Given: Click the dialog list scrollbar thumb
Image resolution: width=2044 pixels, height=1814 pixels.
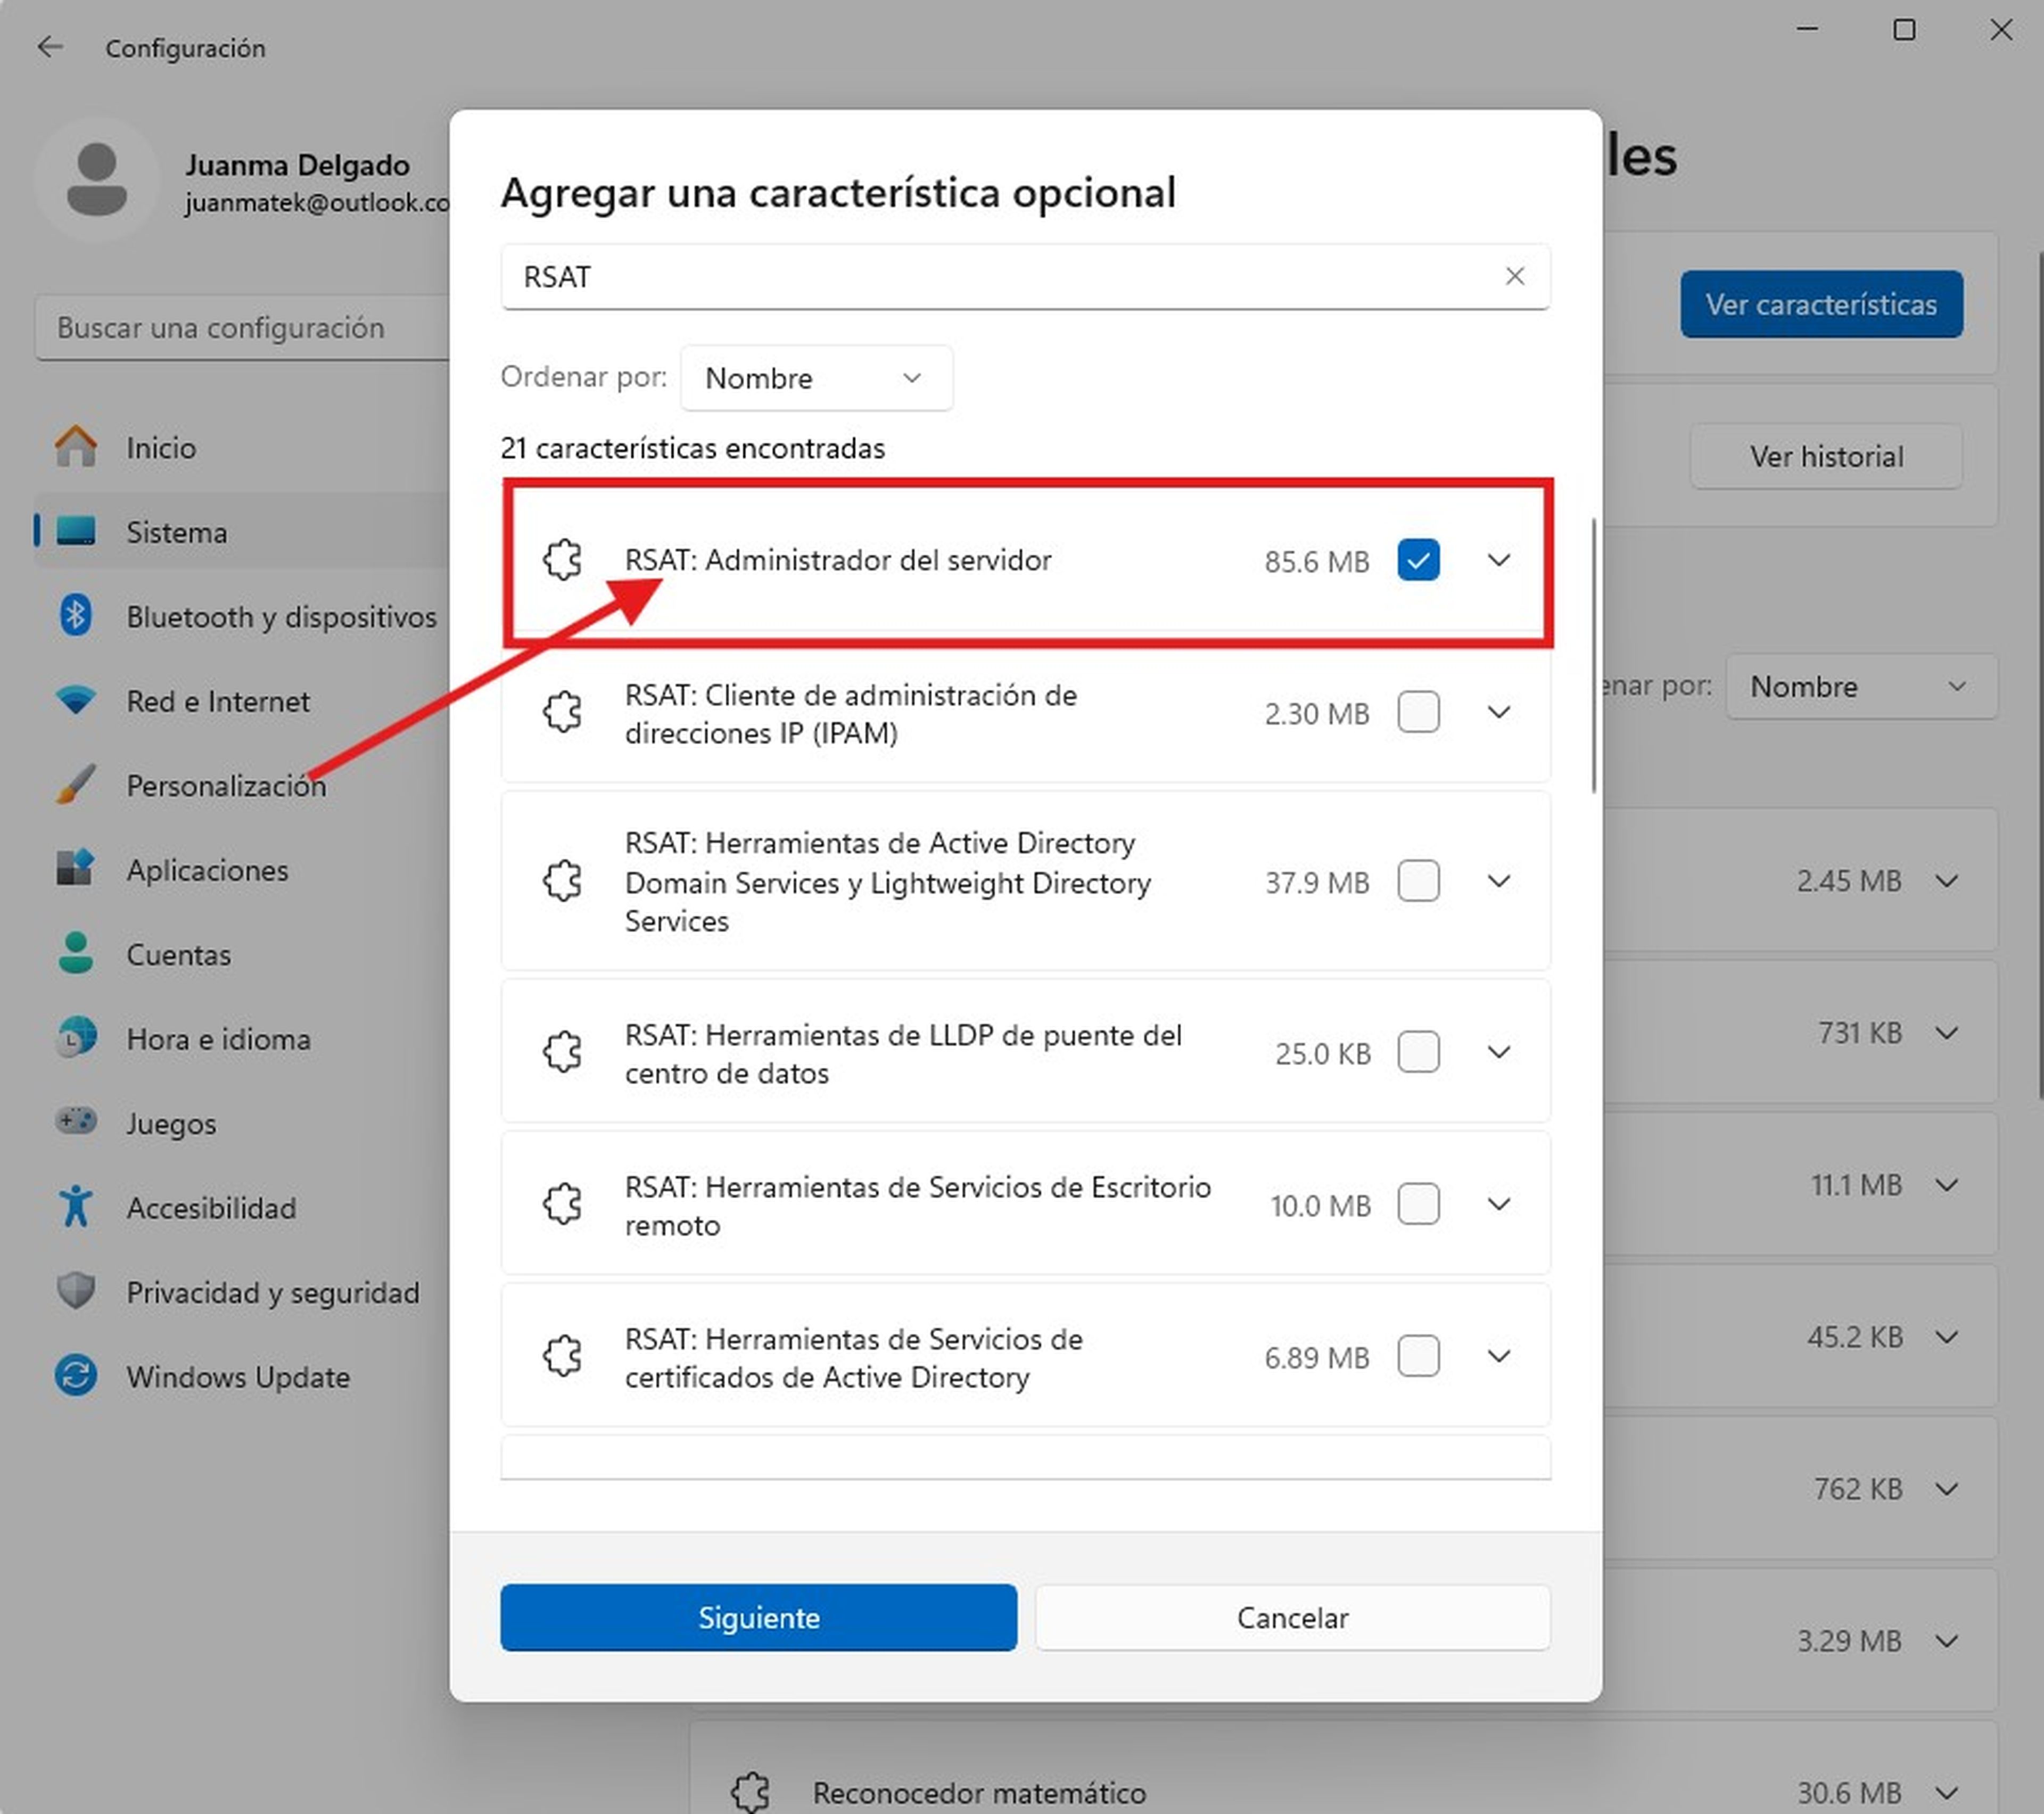Looking at the screenshot, I should [x=1593, y=656].
